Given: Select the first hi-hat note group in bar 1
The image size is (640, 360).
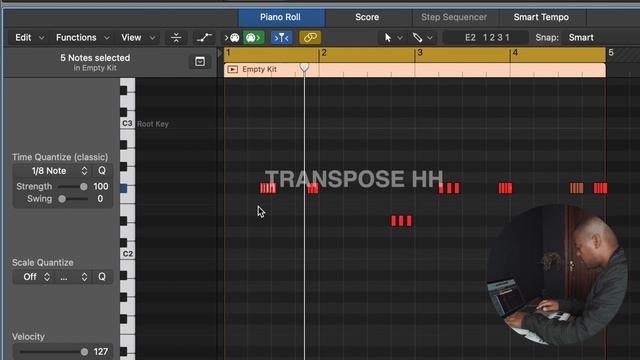Looking at the screenshot, I should click(x=268, y=188).
